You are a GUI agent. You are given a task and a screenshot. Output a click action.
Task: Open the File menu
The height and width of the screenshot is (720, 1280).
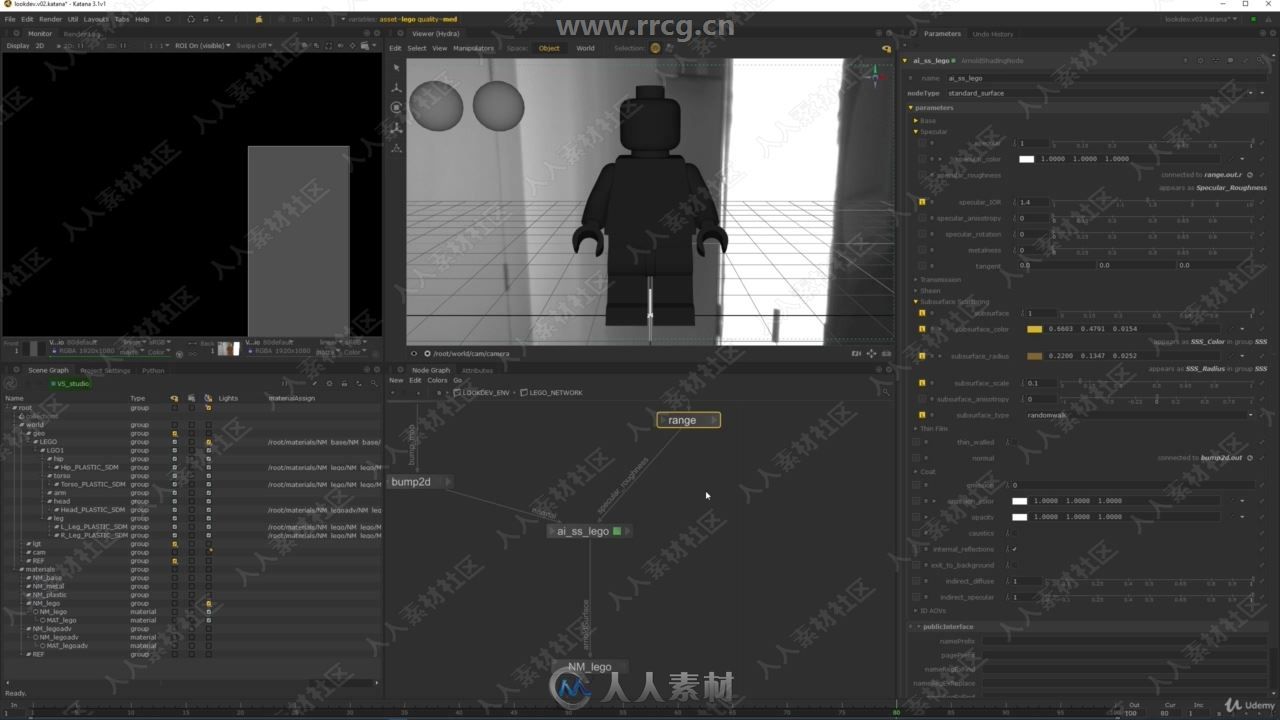[x=10, y=19]
